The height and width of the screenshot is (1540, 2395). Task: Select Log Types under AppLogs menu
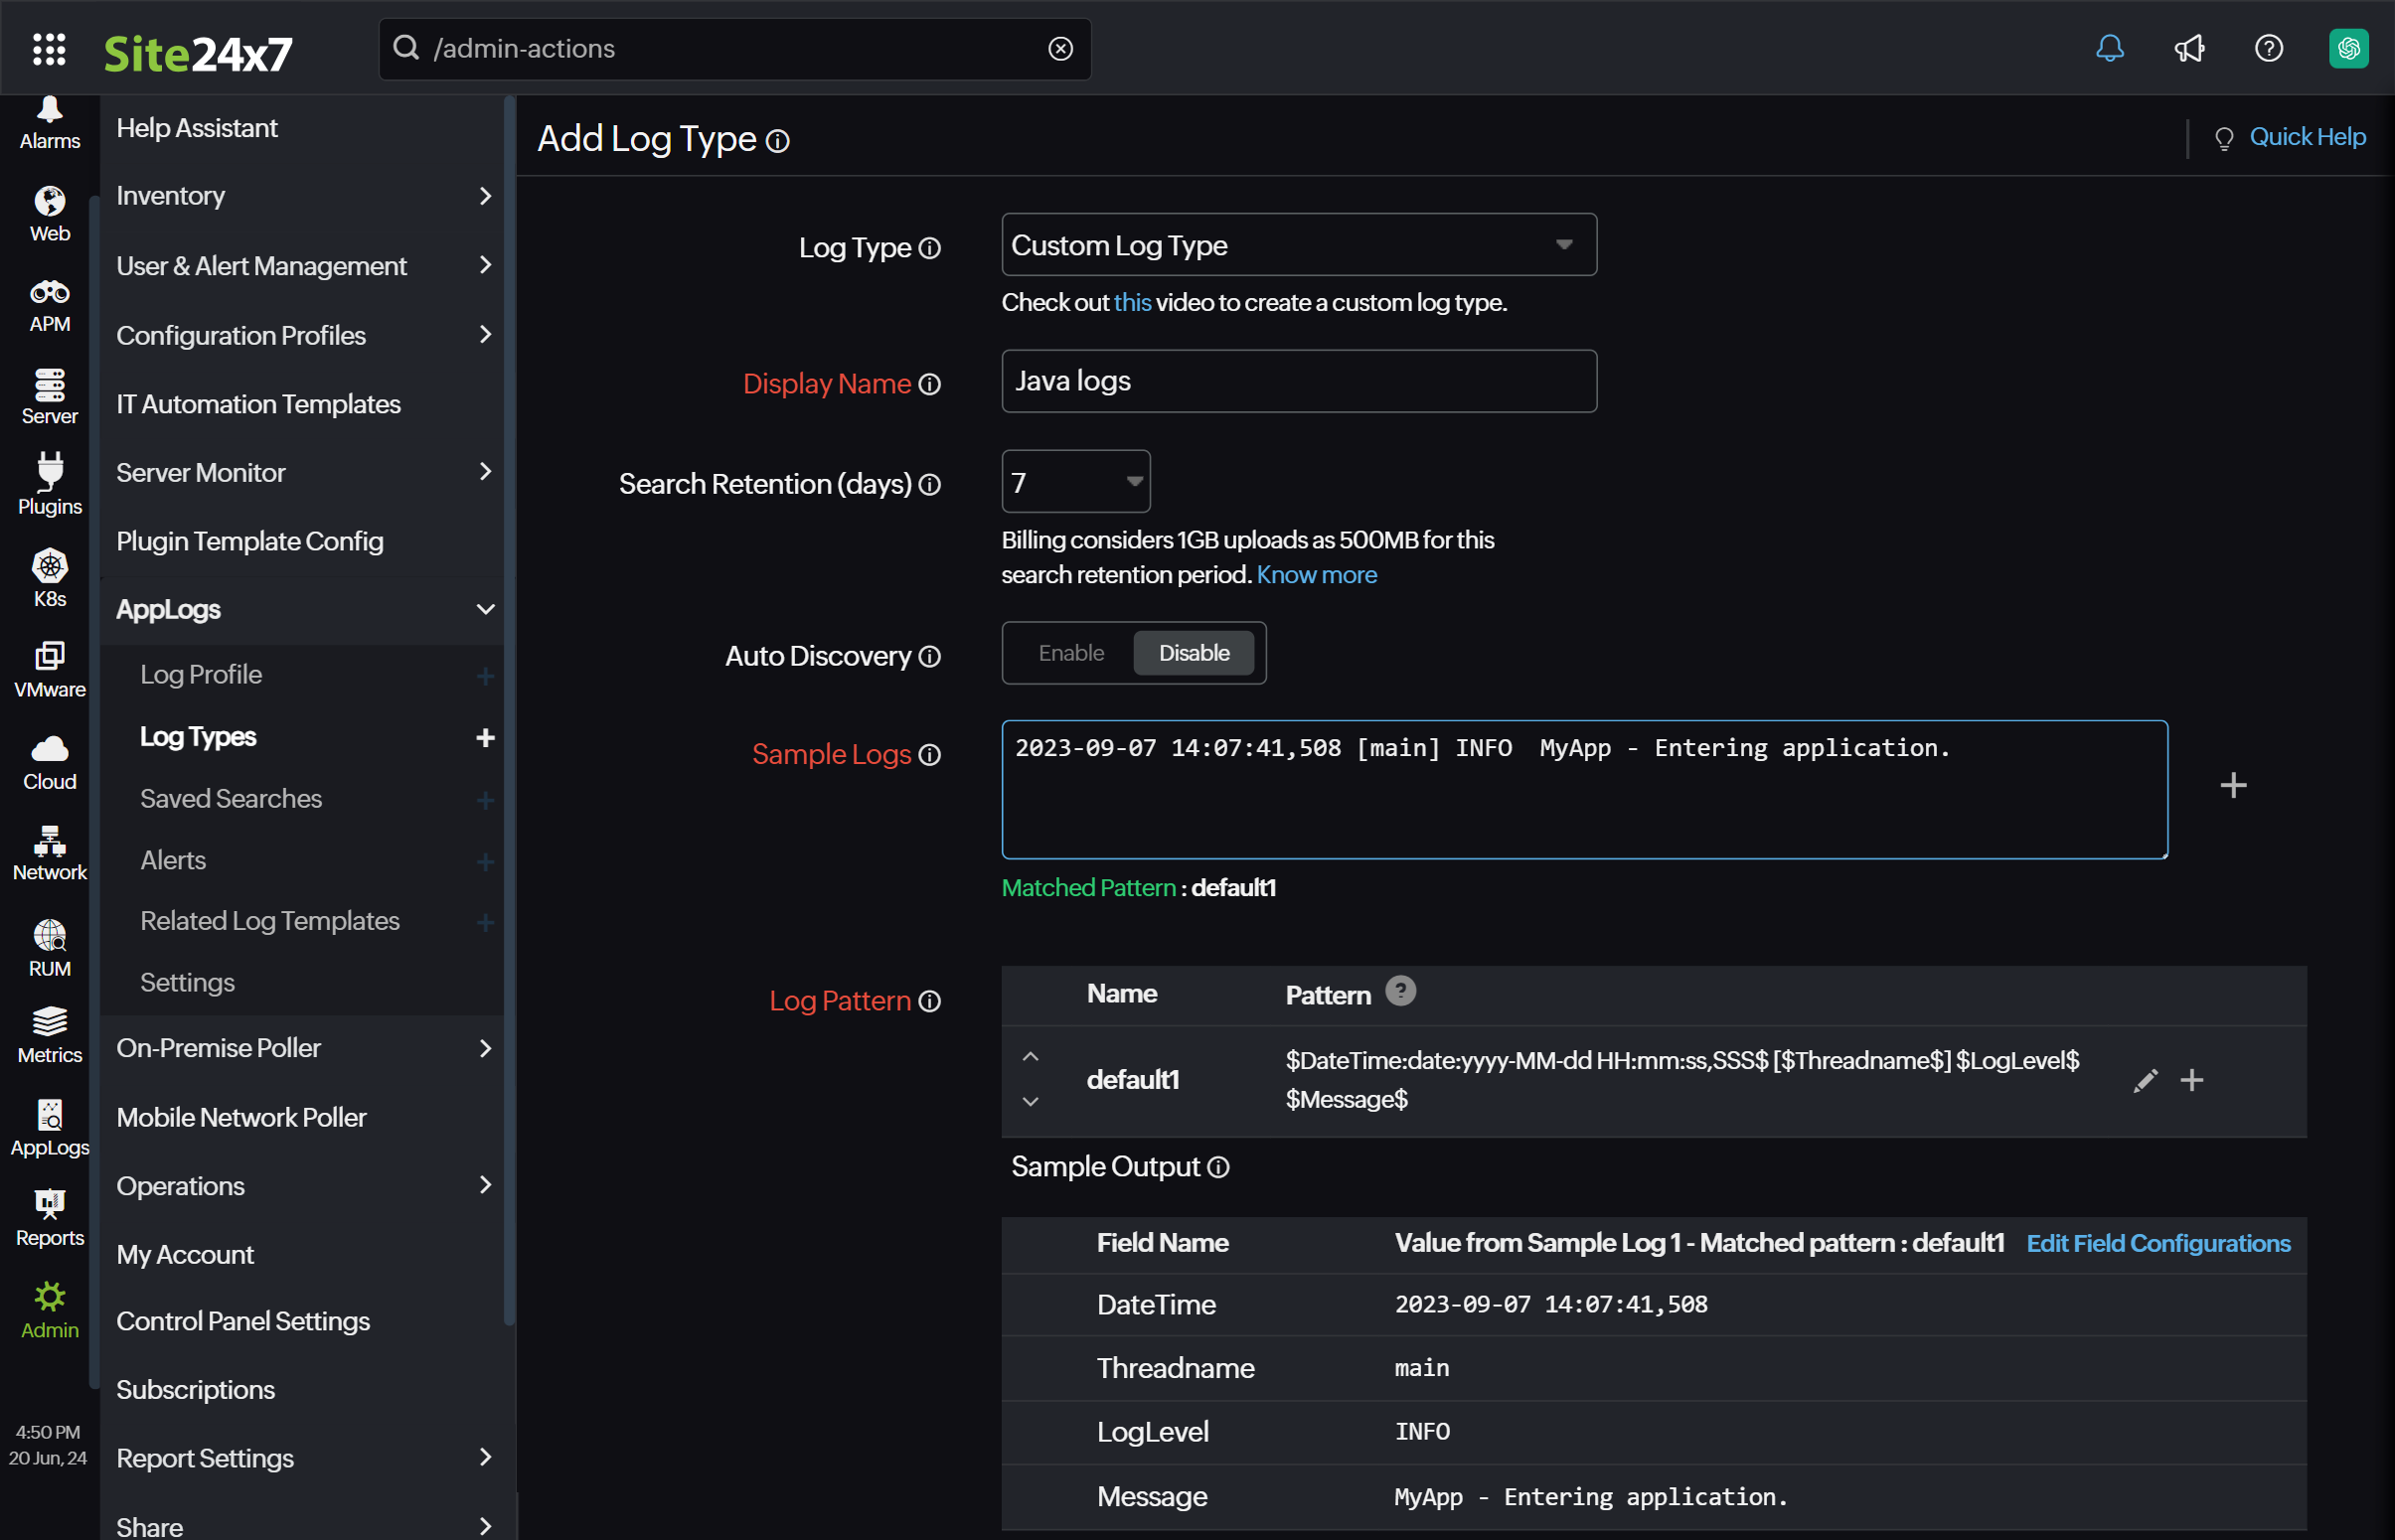point(199,735)
